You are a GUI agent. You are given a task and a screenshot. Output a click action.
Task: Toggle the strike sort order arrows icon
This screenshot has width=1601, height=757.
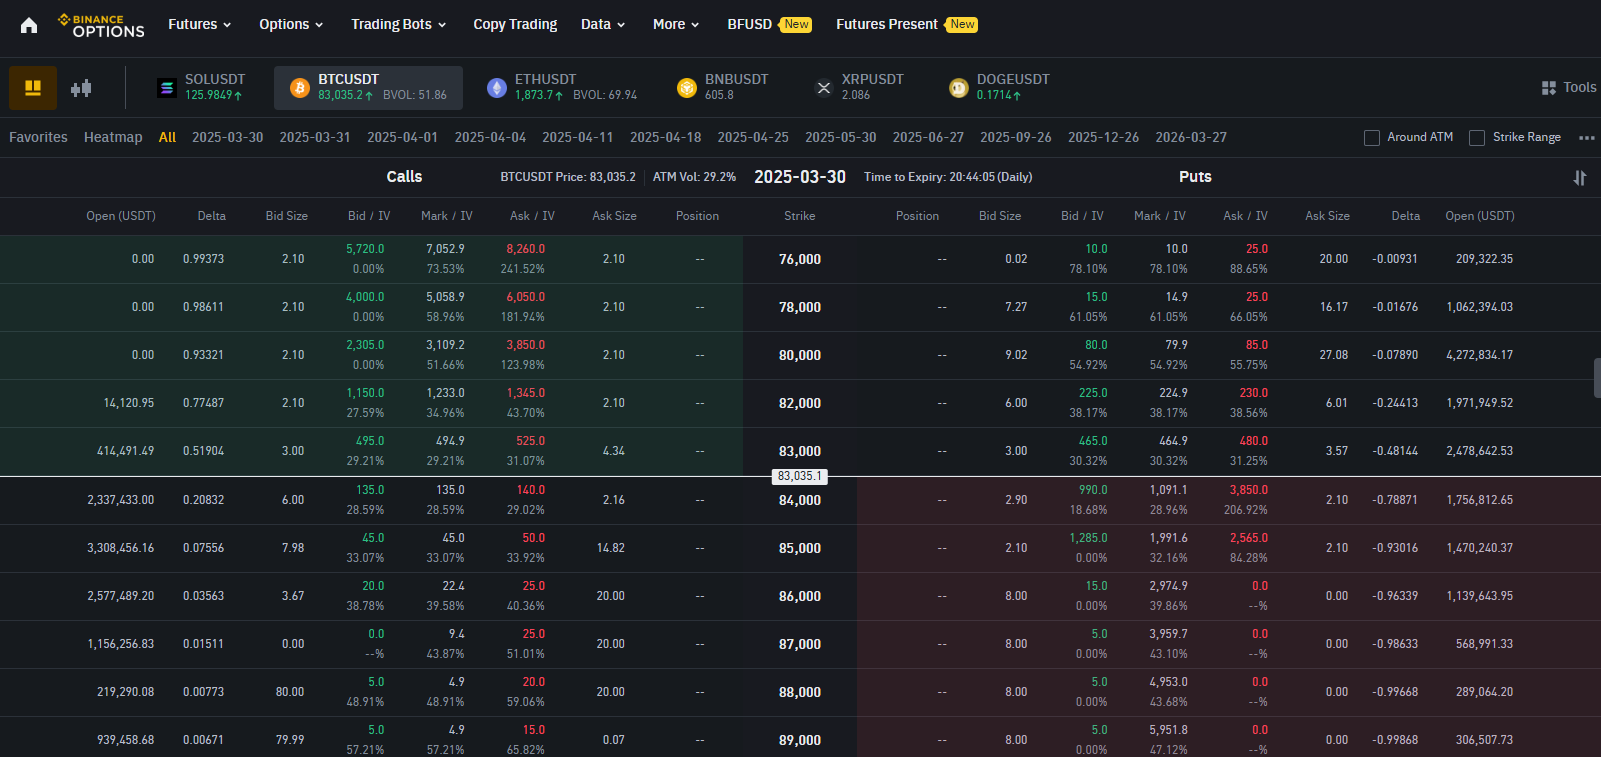tap(1580, 177)
